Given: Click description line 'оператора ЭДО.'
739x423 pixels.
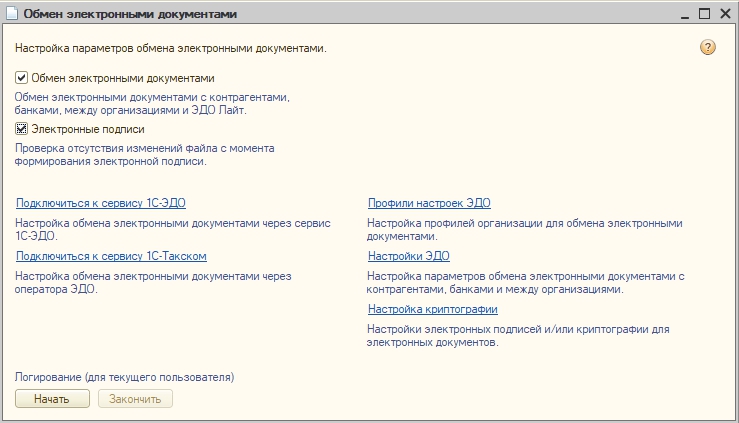Looking at the screenshot, I should [56, 289].
